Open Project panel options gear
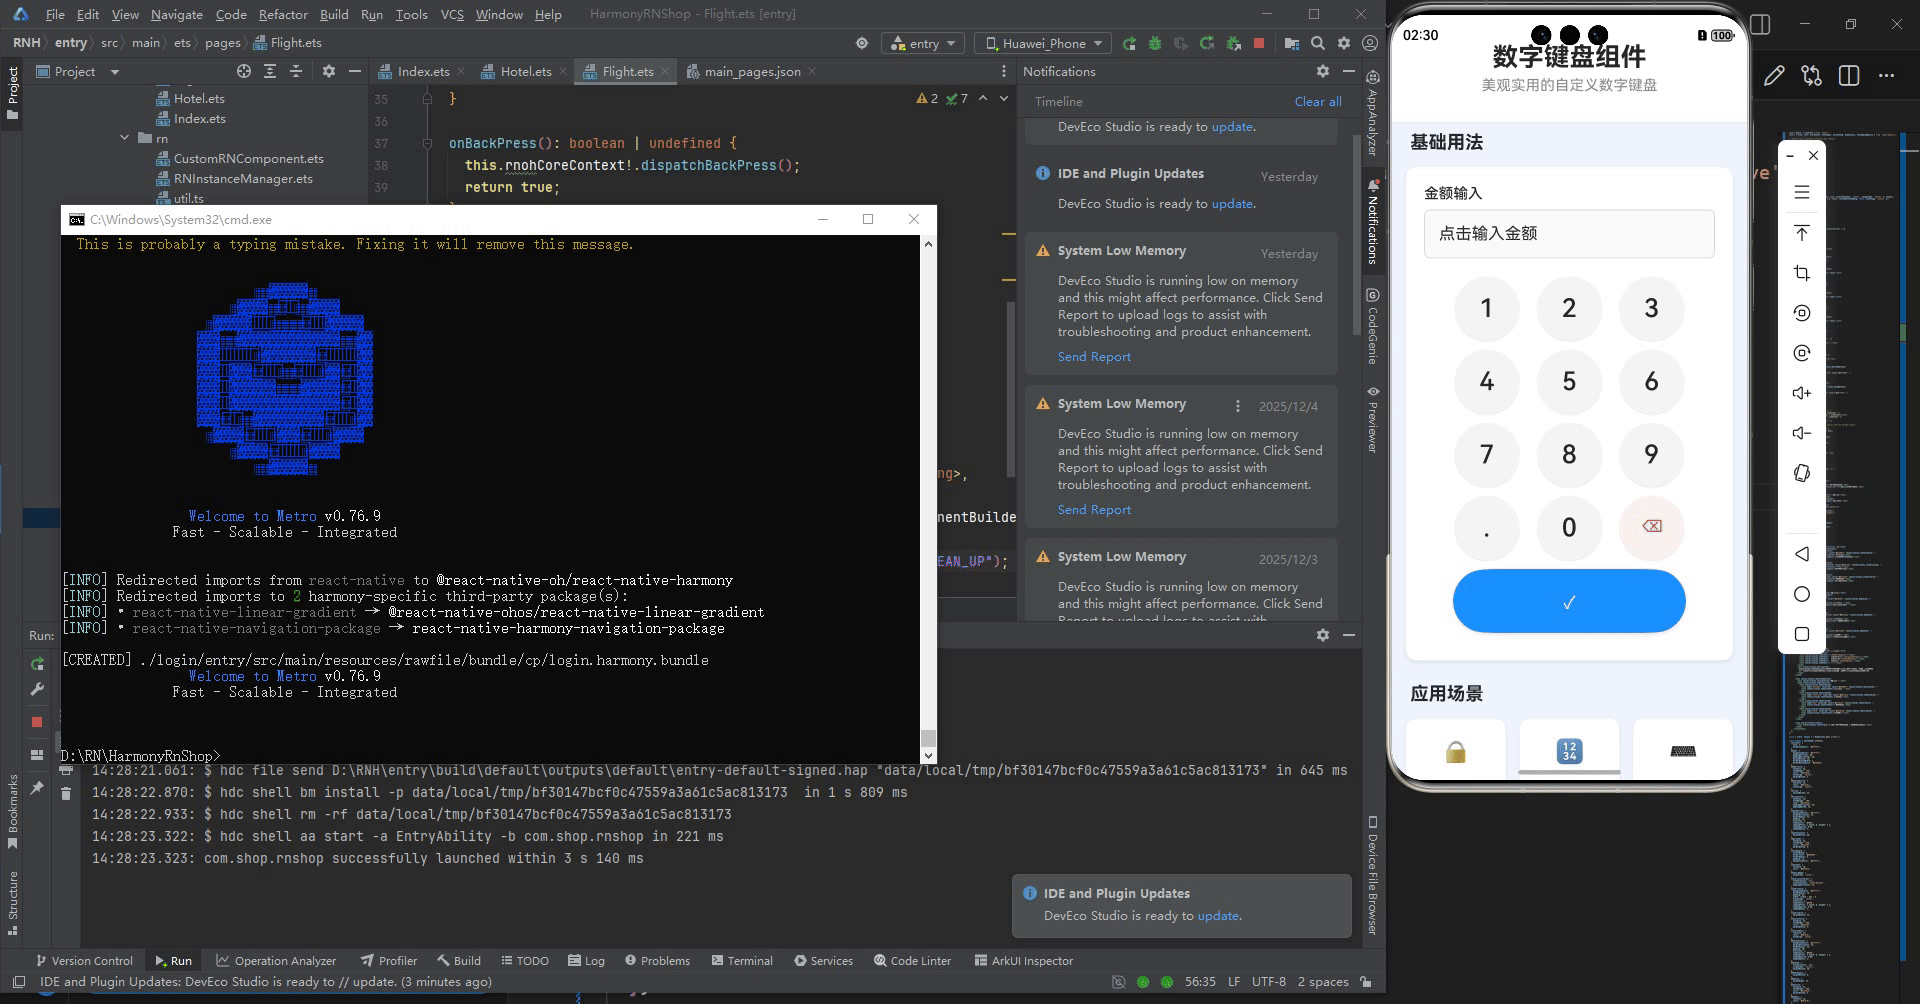Image resolution: width=1920 pixels, height=1004 pixels. [x=329, y=71]
